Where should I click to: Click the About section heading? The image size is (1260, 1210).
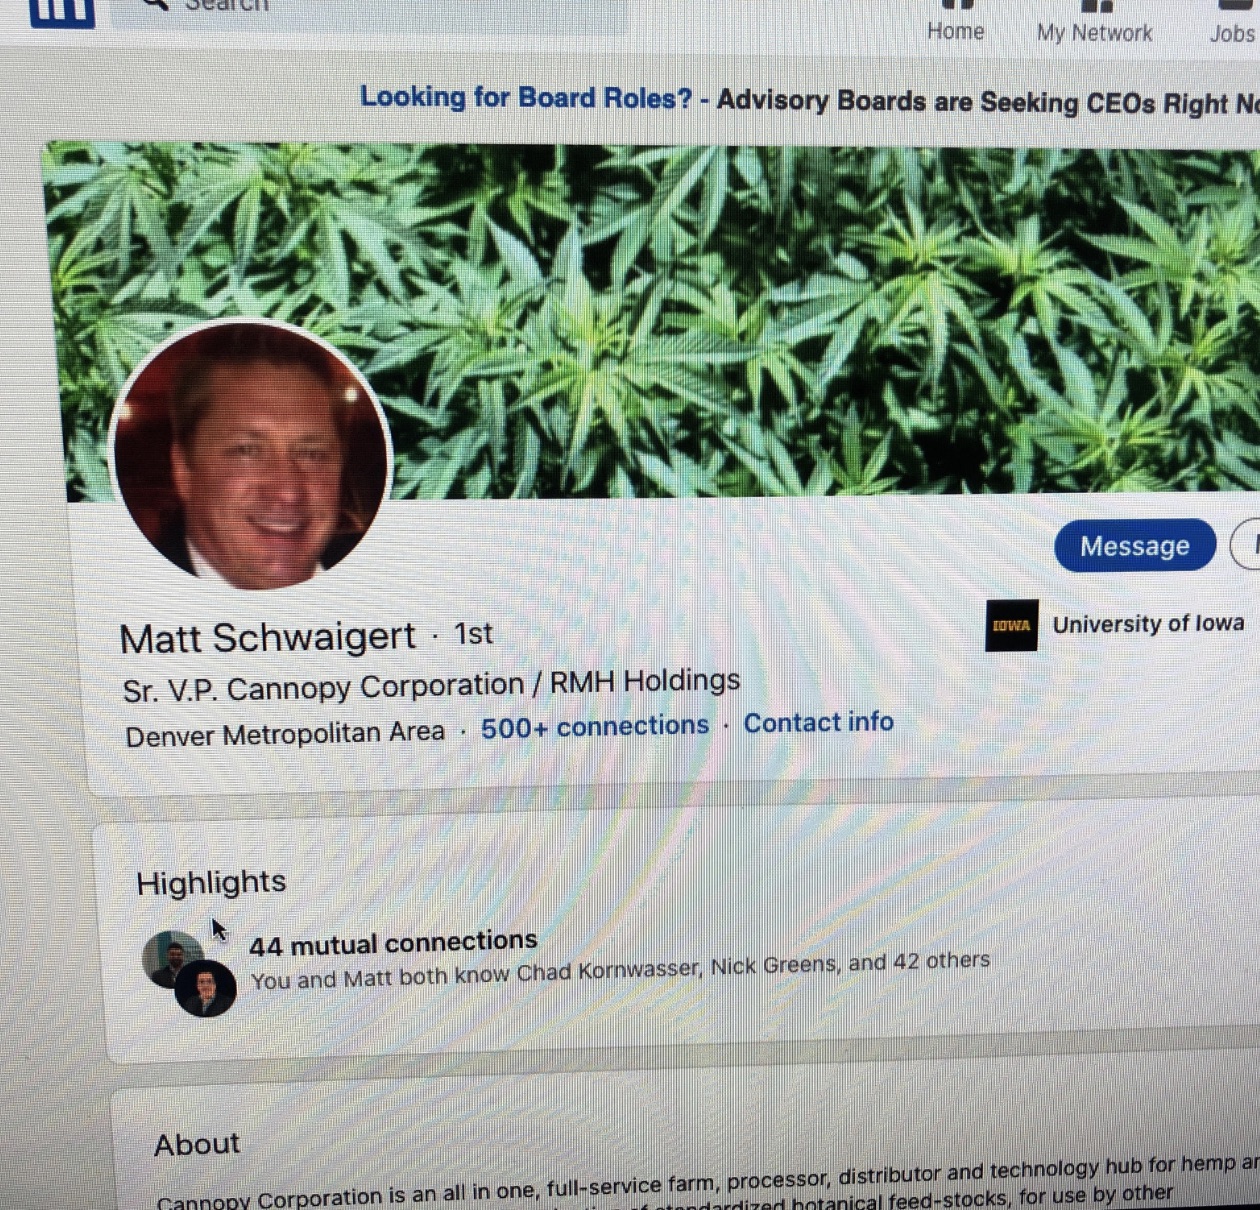(197, 1144)
